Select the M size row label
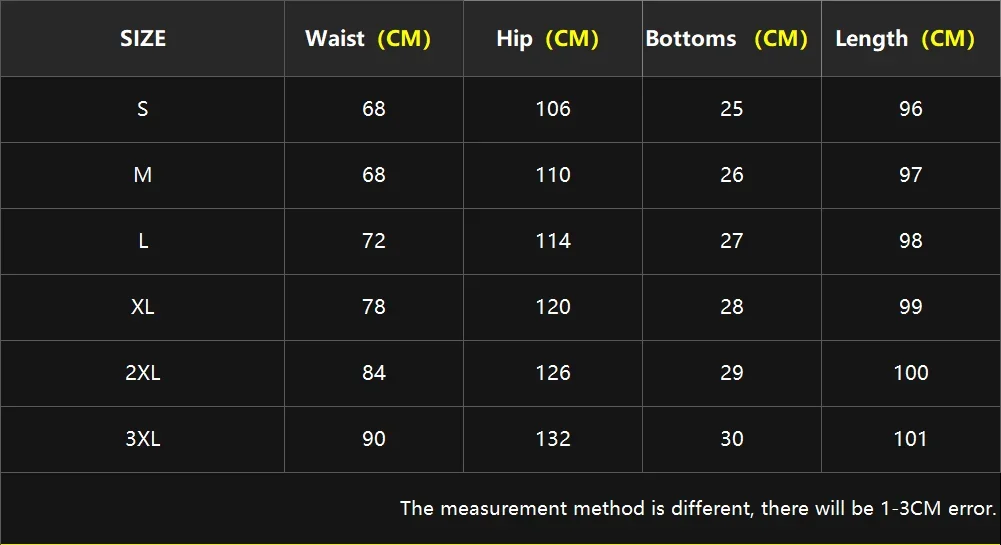 (x=143, y=175)
